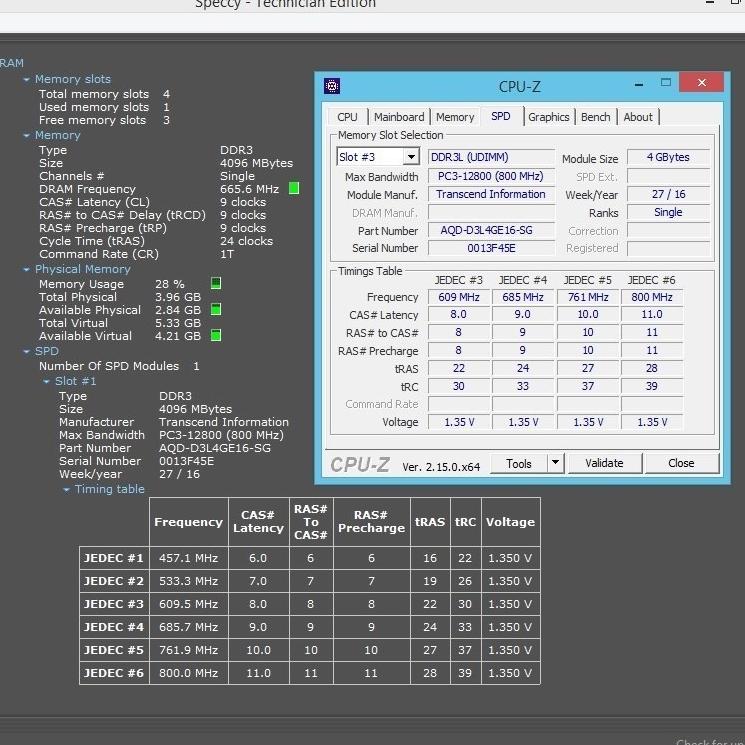This screenshot has width=745, height=745.
Task: Click the Voltage column header in Speccy table
Action: (x=510, y=522)
